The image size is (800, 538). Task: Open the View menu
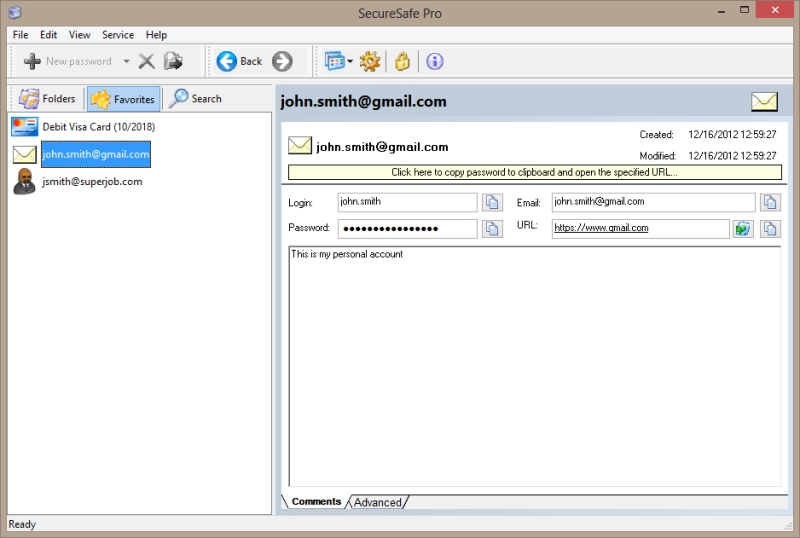click(80, 35)
